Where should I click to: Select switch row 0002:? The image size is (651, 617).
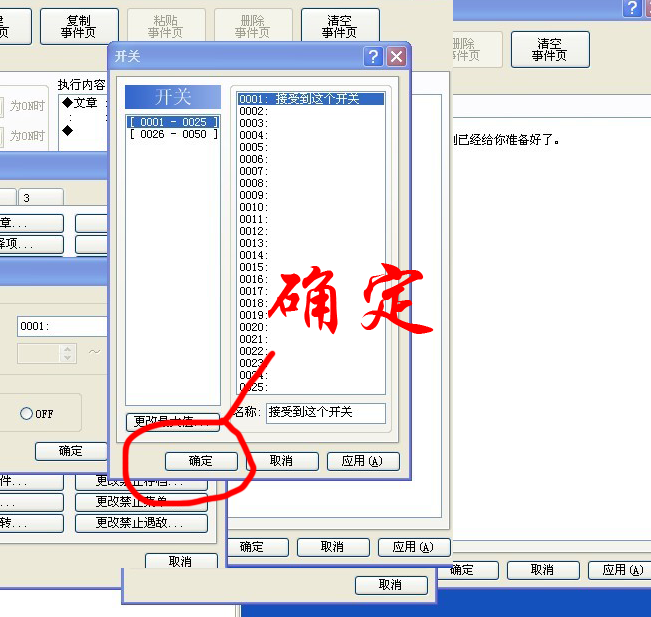311,111
